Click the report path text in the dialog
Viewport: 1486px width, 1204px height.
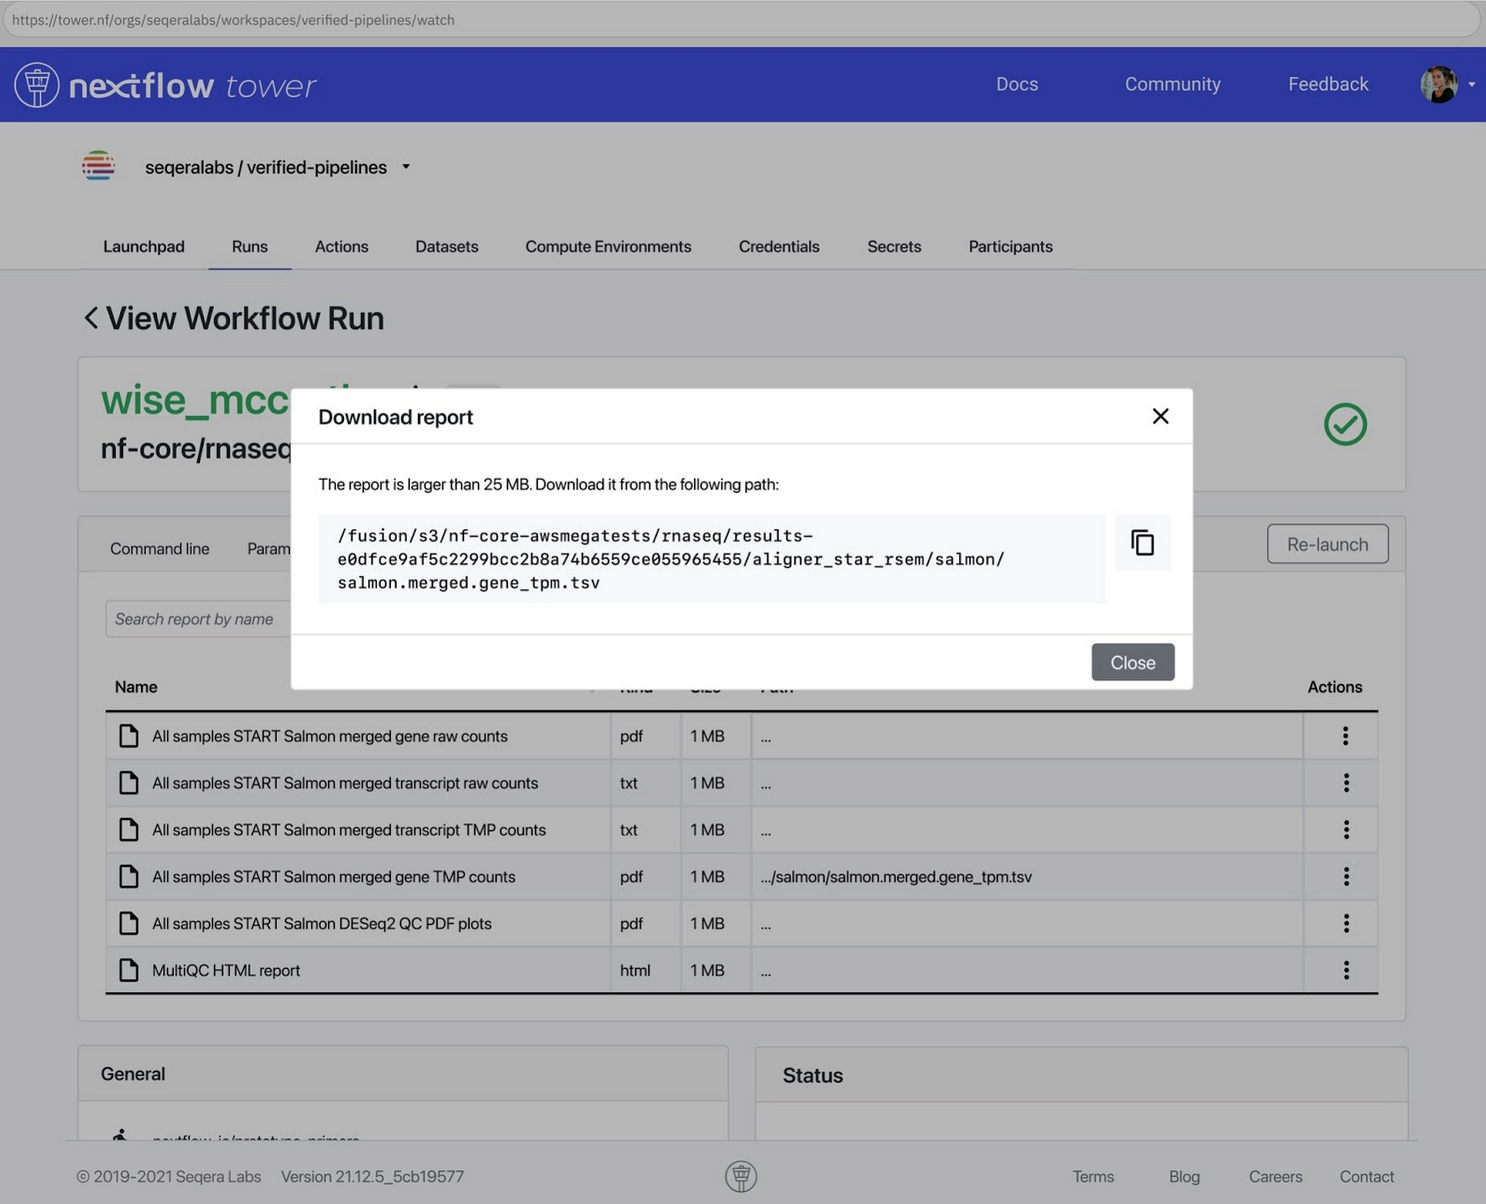(671, 559)
